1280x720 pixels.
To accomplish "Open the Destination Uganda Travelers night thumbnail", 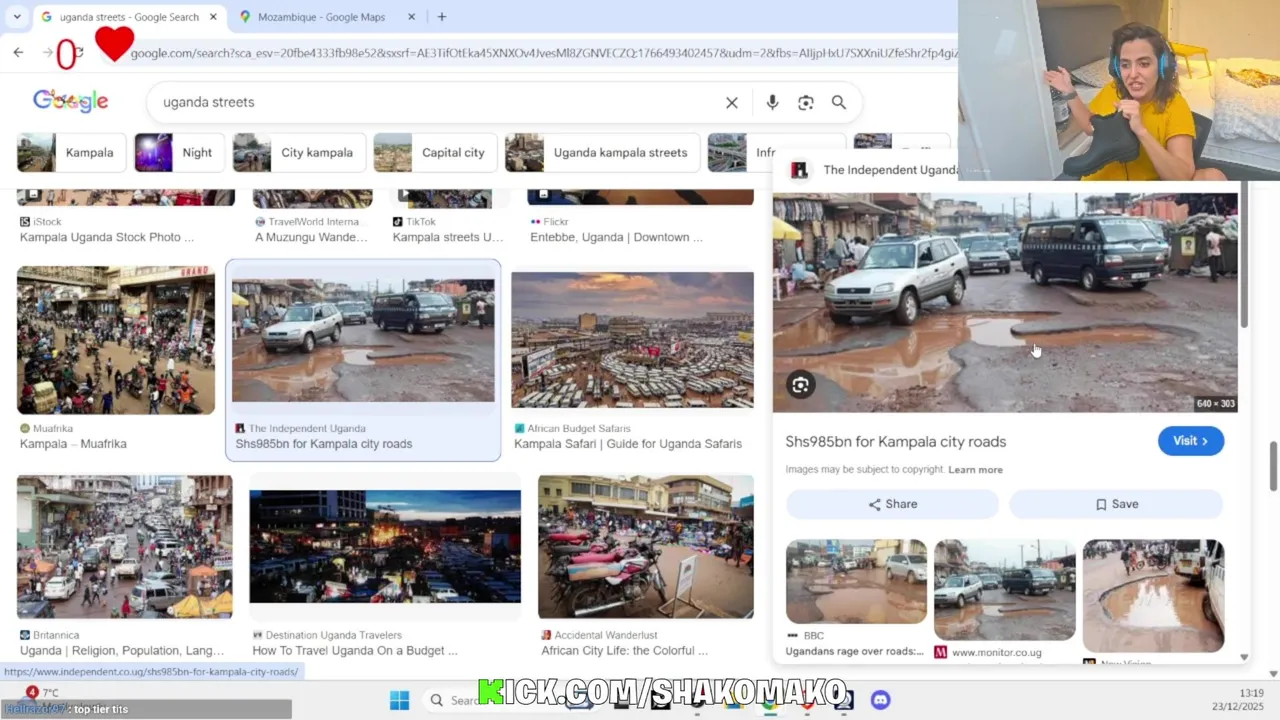I will tap(385, 547).
